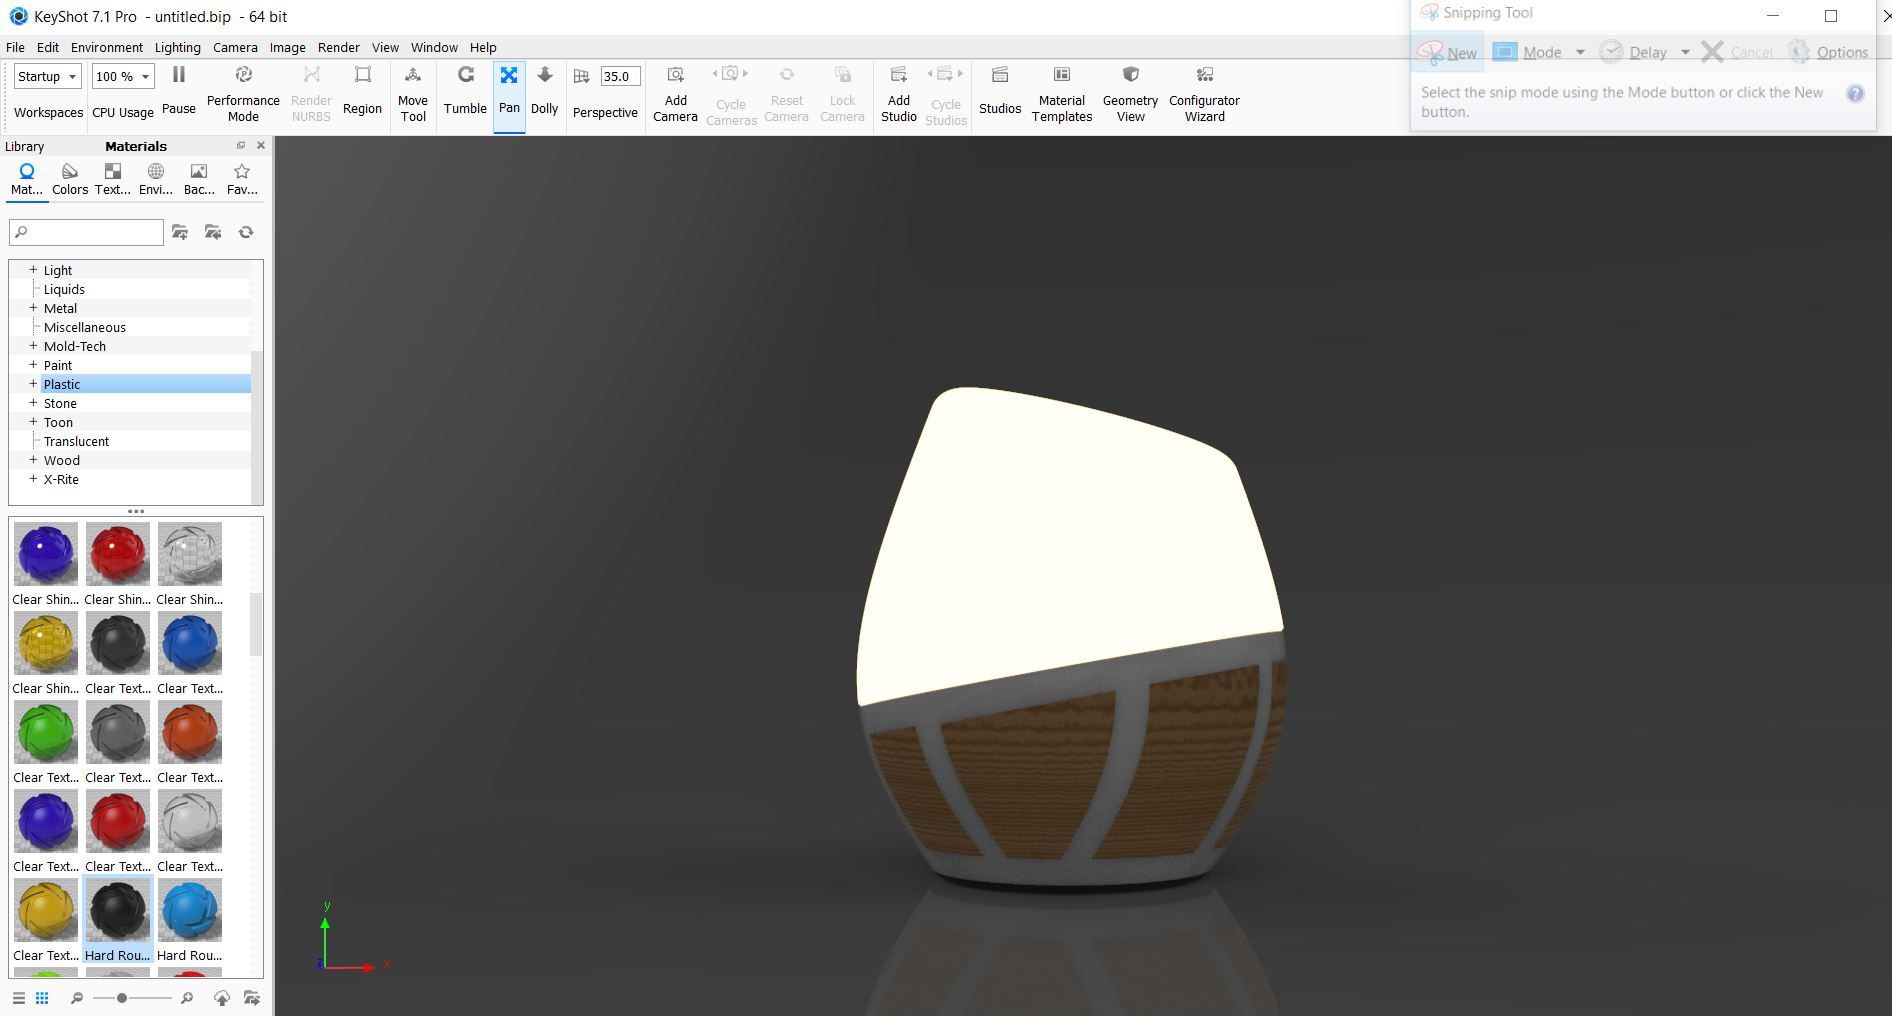Expand the Wood material category
The width and height of the screenshot is (1892, 1016).
pos(33,460)
